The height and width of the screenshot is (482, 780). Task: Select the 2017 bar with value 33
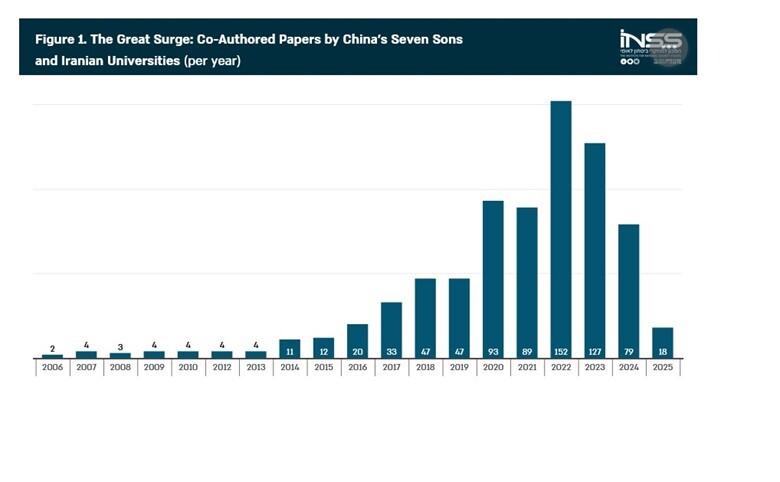[x=391, y=330]
